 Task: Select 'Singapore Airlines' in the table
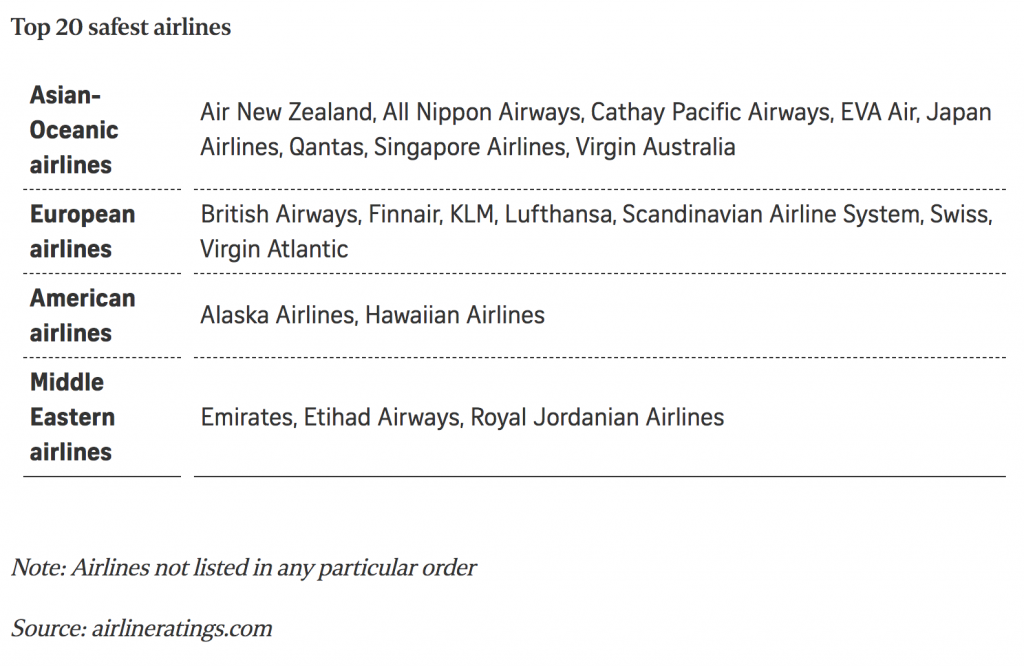pos(469,147)
